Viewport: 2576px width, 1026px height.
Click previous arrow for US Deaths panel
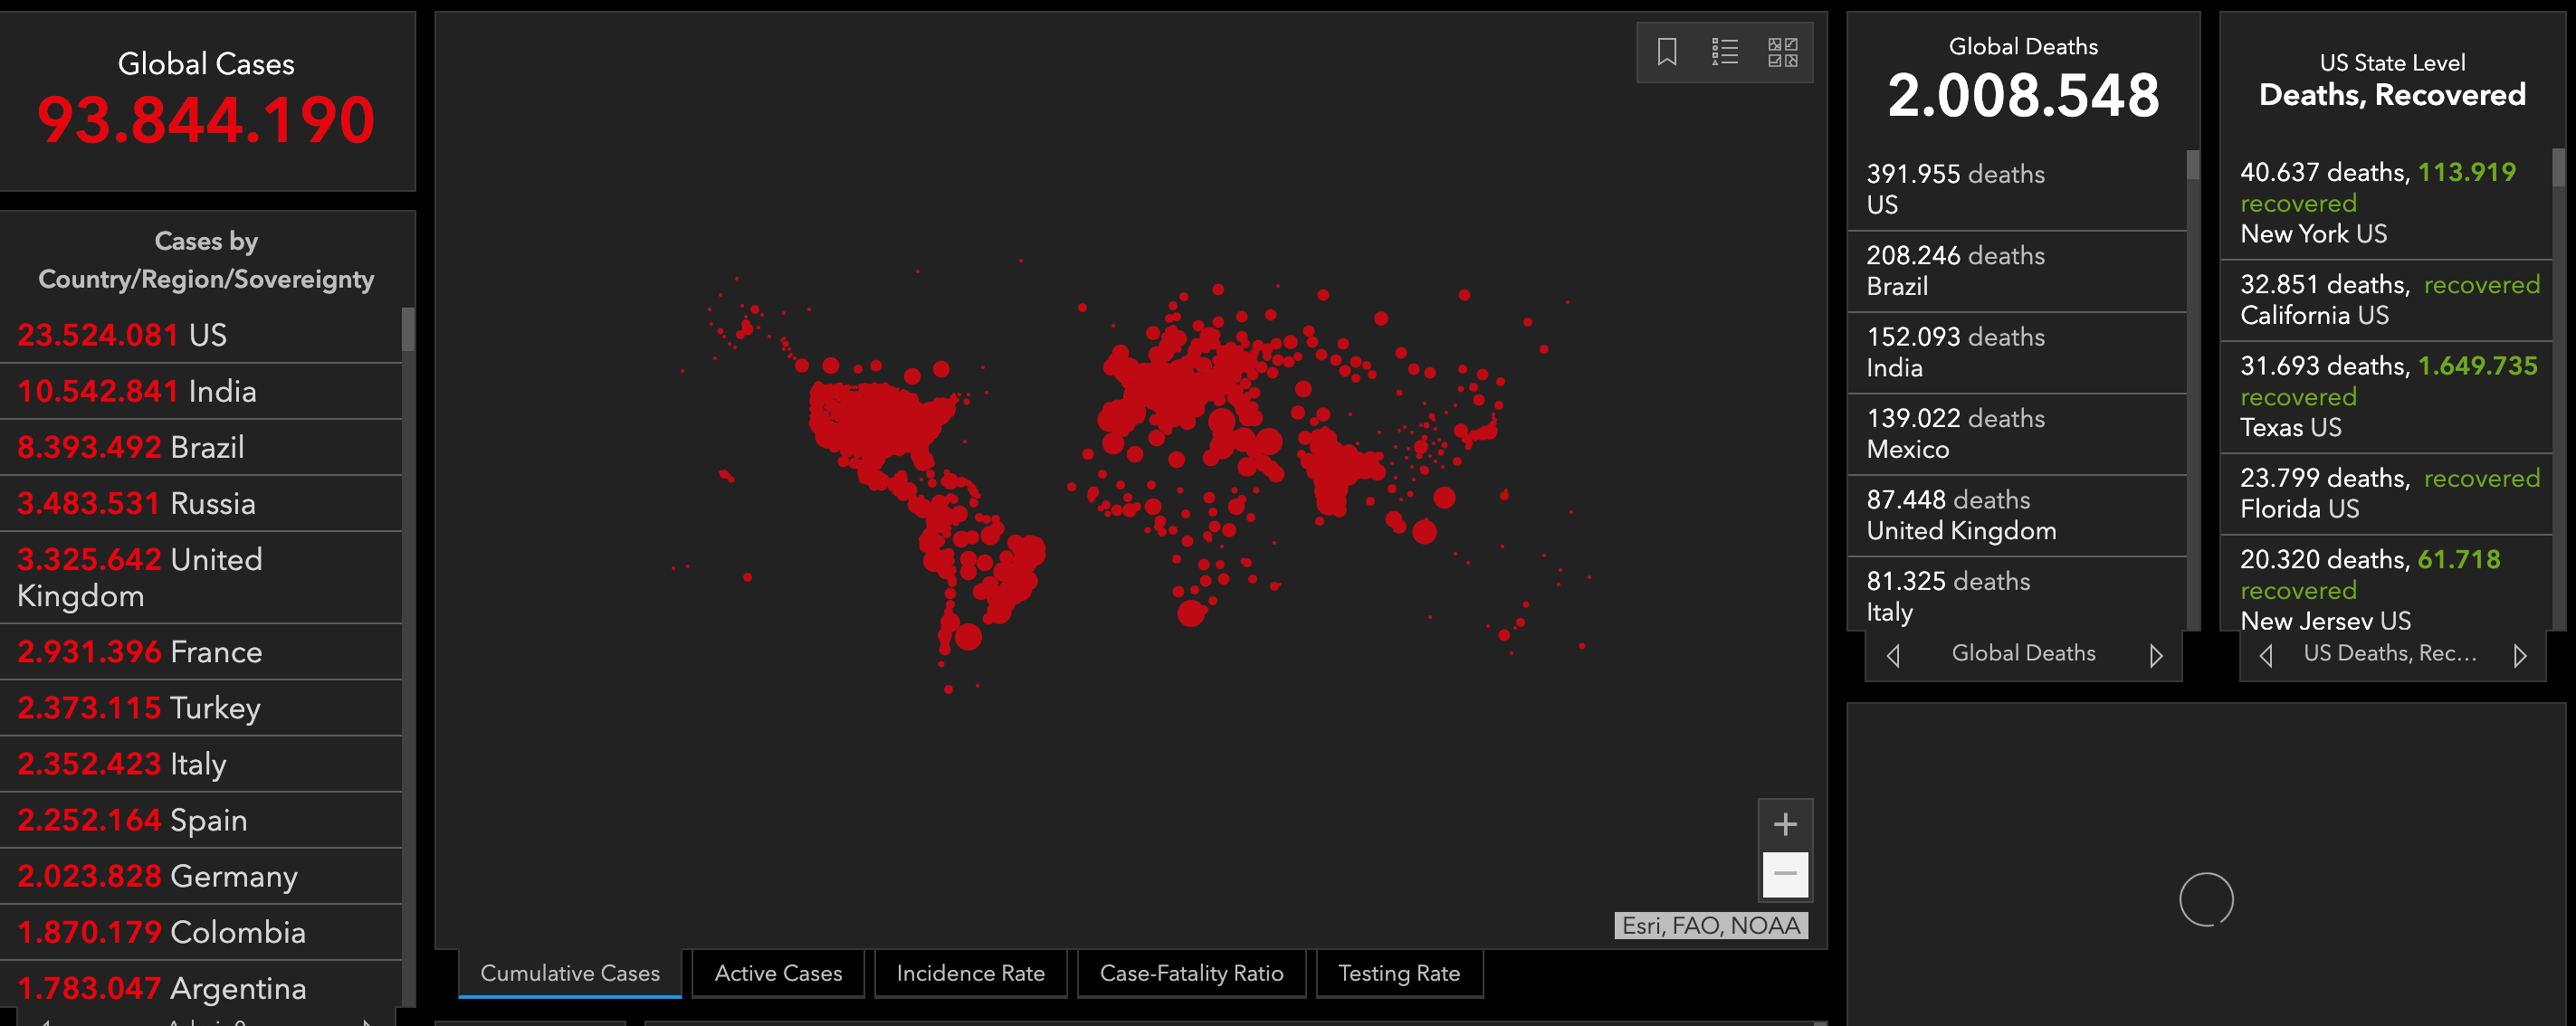[x=2266, y=655]
